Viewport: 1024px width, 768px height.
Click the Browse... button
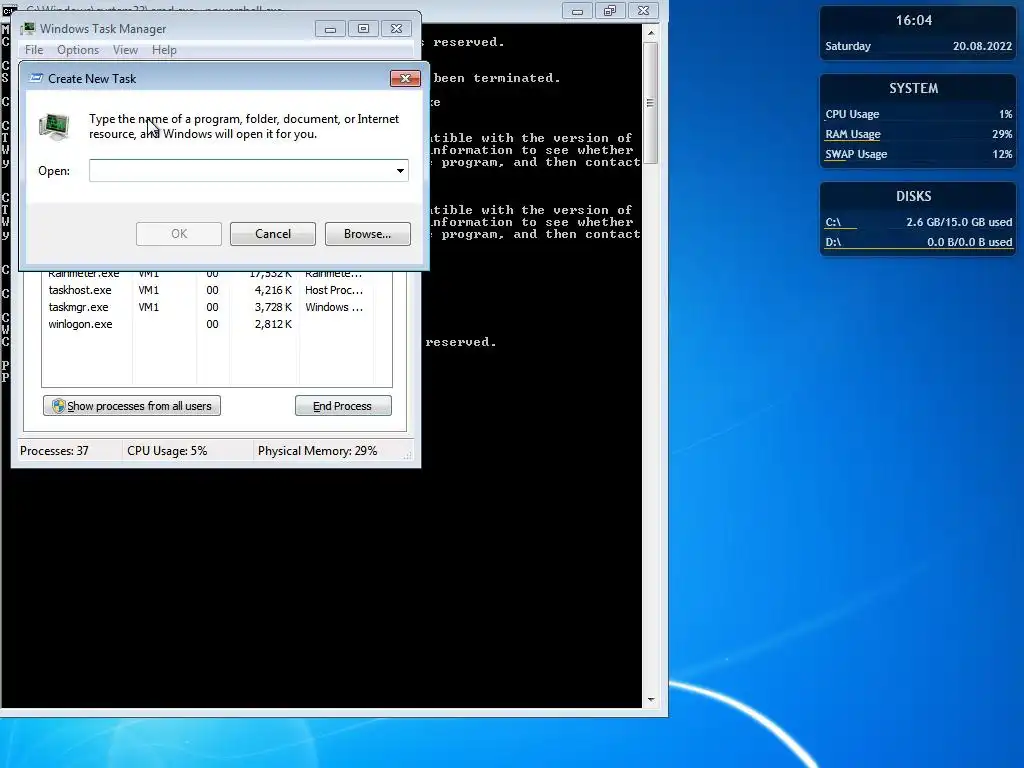coord(368,234)
